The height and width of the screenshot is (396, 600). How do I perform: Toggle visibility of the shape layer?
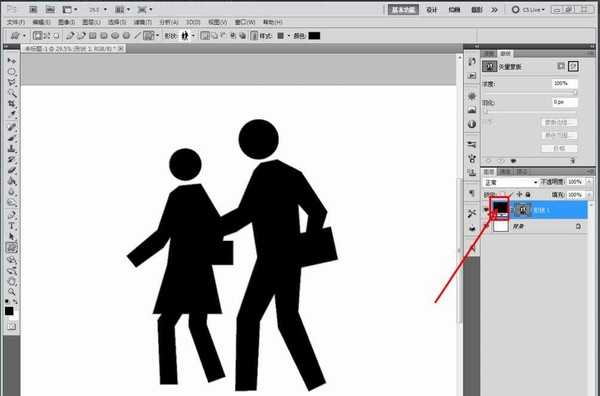[x=486, y=210]
